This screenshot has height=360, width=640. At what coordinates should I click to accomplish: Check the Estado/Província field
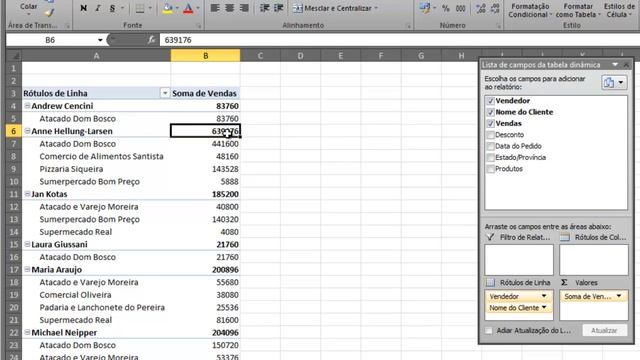tap(491, 158)
